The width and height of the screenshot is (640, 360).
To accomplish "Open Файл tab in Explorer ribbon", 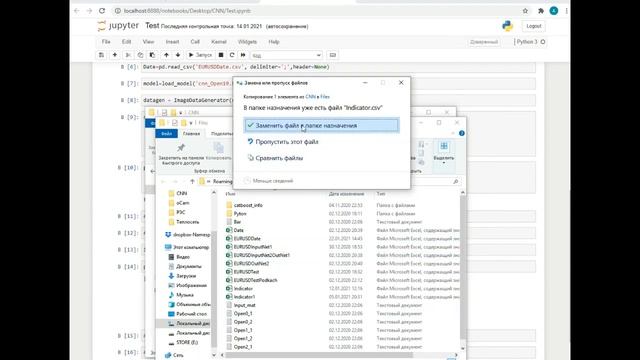I will 167,133.
